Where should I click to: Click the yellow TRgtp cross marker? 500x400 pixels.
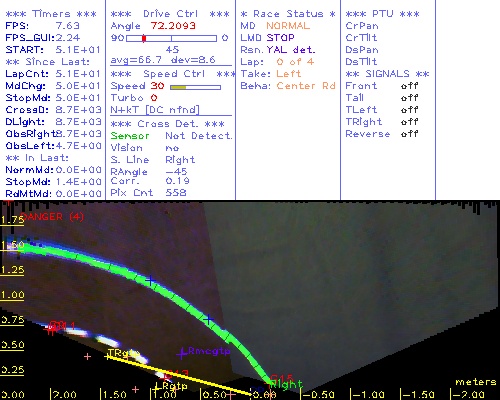(x=107, y=357)
